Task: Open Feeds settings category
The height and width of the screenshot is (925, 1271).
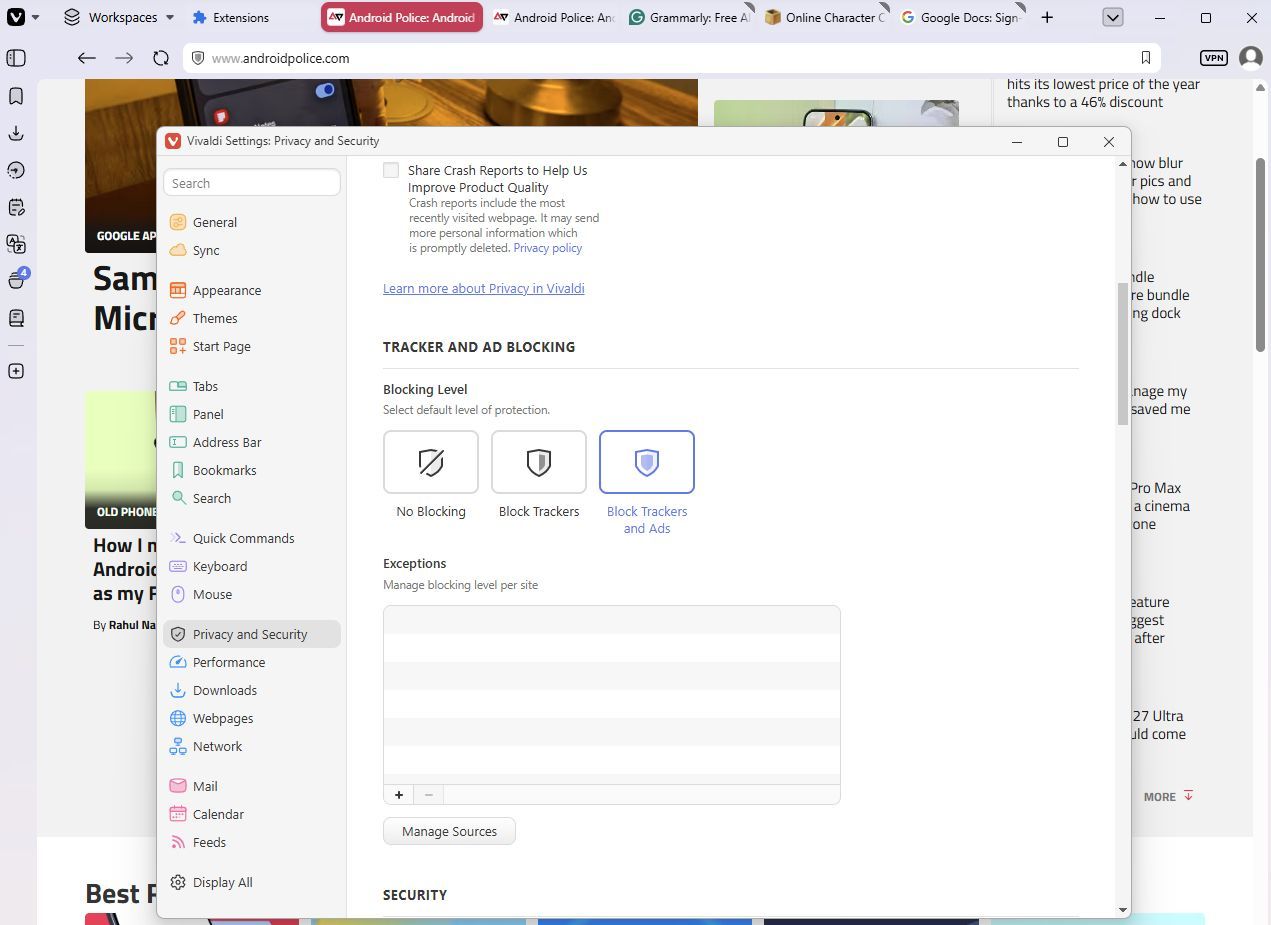Action: (x=252, y=842)
